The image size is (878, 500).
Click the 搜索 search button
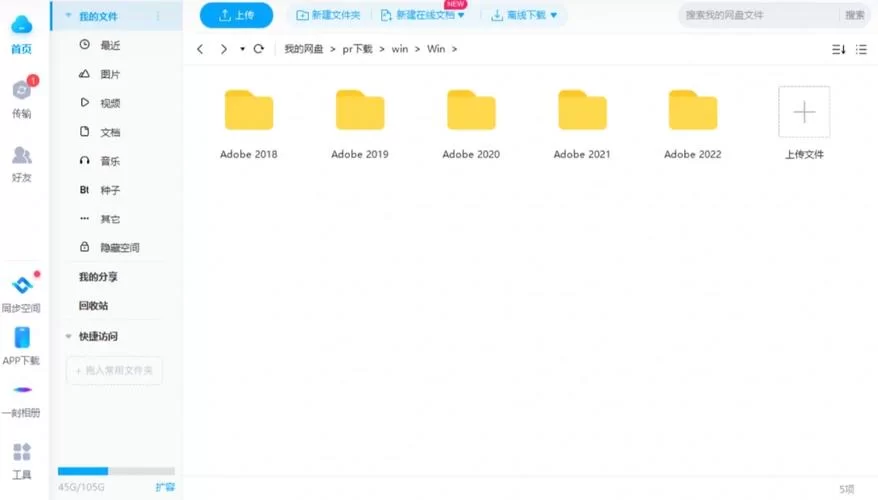(x=854, y=15)
